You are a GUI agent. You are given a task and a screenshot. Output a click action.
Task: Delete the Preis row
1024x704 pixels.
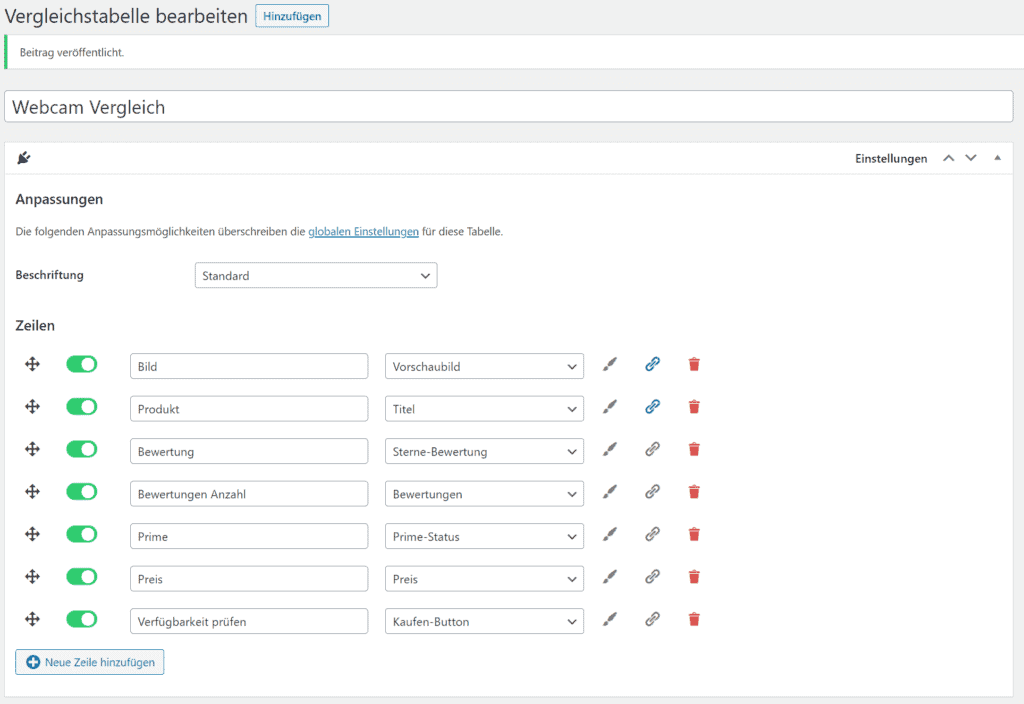[x=694, y=577]
